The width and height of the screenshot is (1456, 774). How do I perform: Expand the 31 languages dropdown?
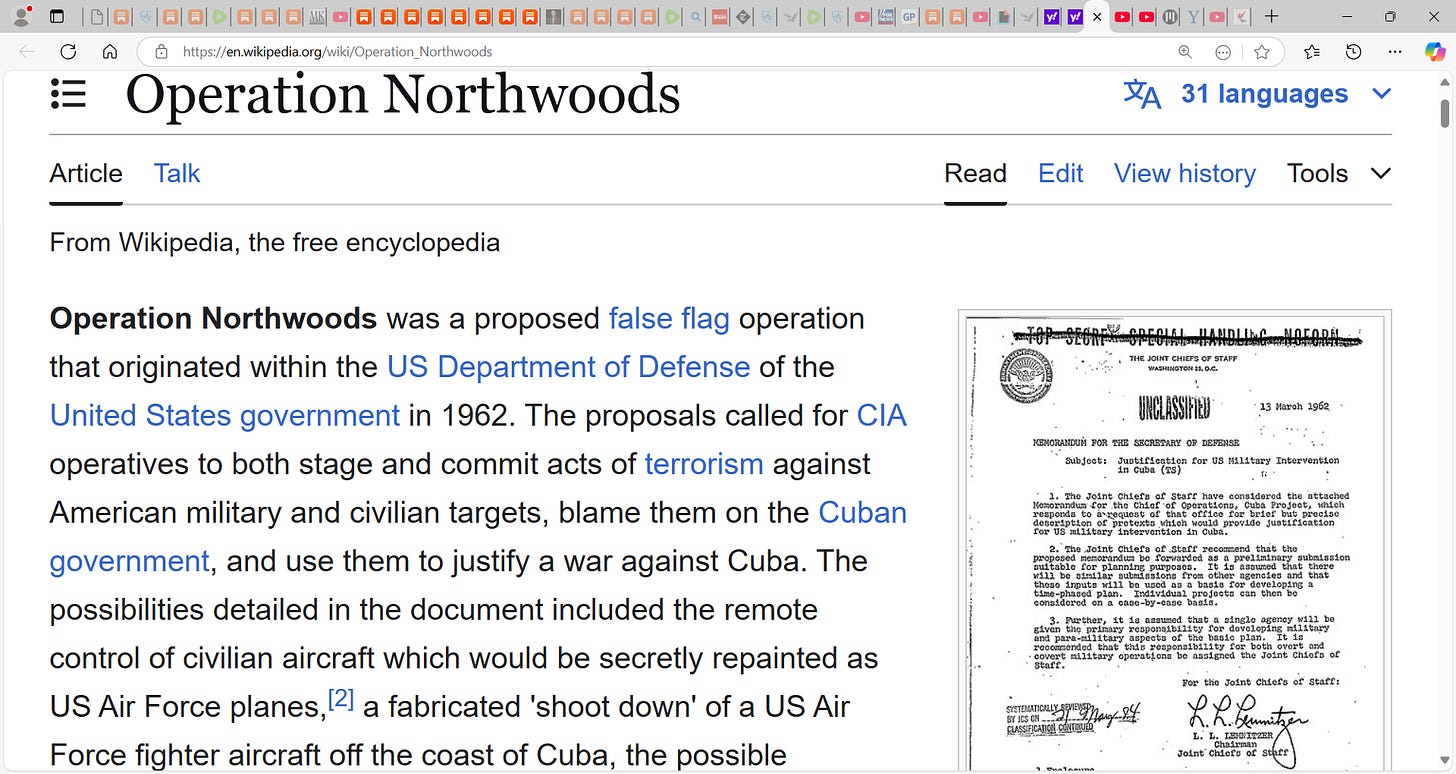[x=1258, y=94]
